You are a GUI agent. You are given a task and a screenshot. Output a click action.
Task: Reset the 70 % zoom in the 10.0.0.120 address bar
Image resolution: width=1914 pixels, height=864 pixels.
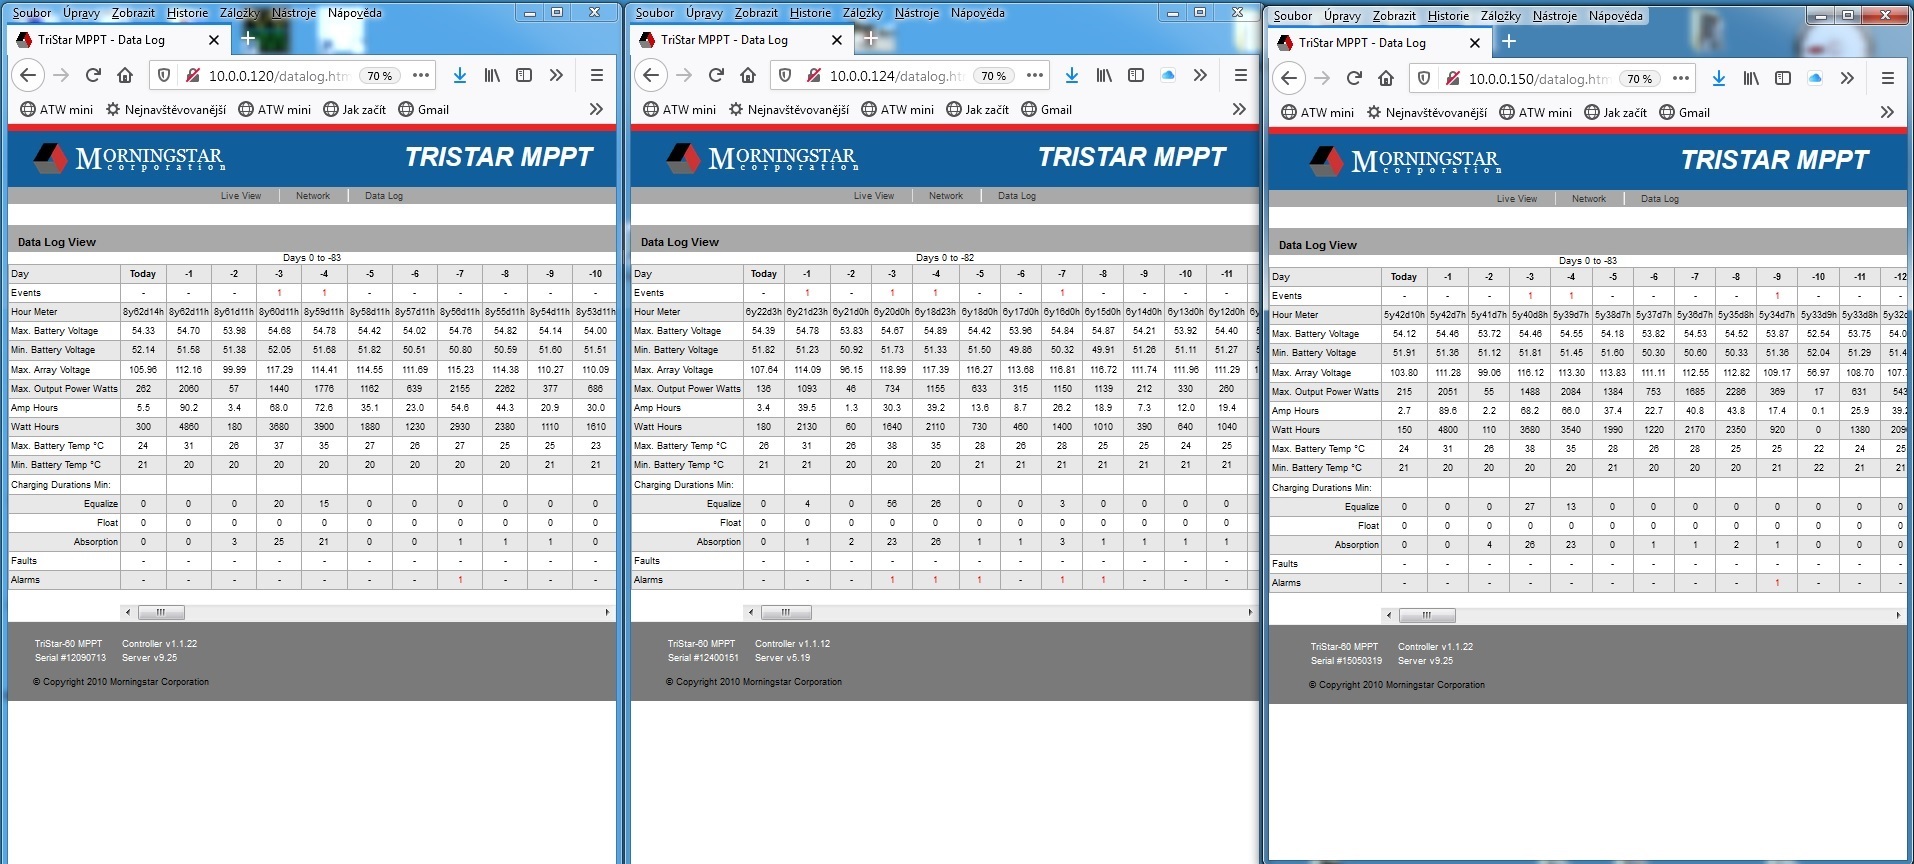point(380,76)
